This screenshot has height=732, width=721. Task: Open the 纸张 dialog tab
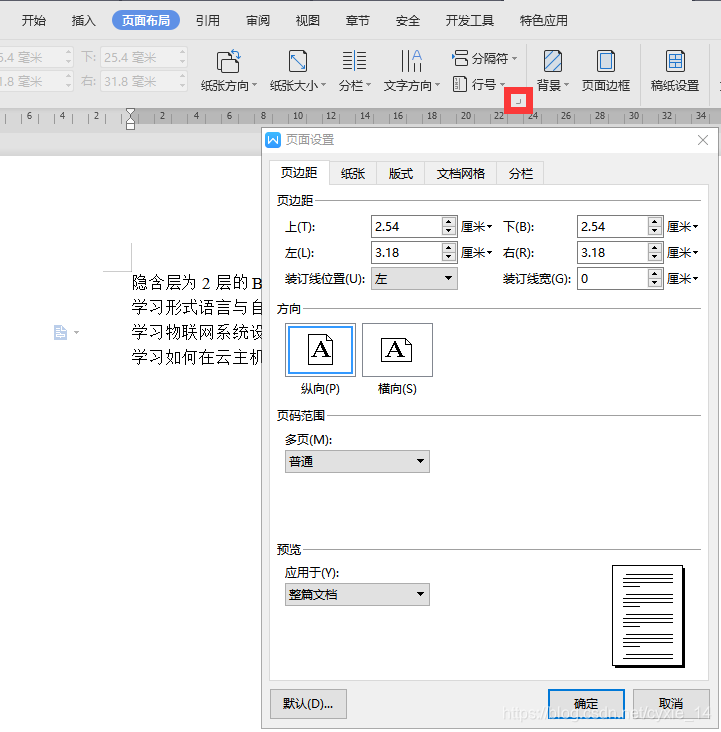(353, 174)
